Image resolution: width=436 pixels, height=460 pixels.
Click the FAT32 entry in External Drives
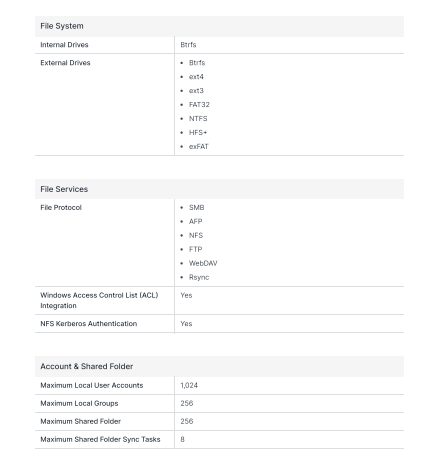coord(199,105)
